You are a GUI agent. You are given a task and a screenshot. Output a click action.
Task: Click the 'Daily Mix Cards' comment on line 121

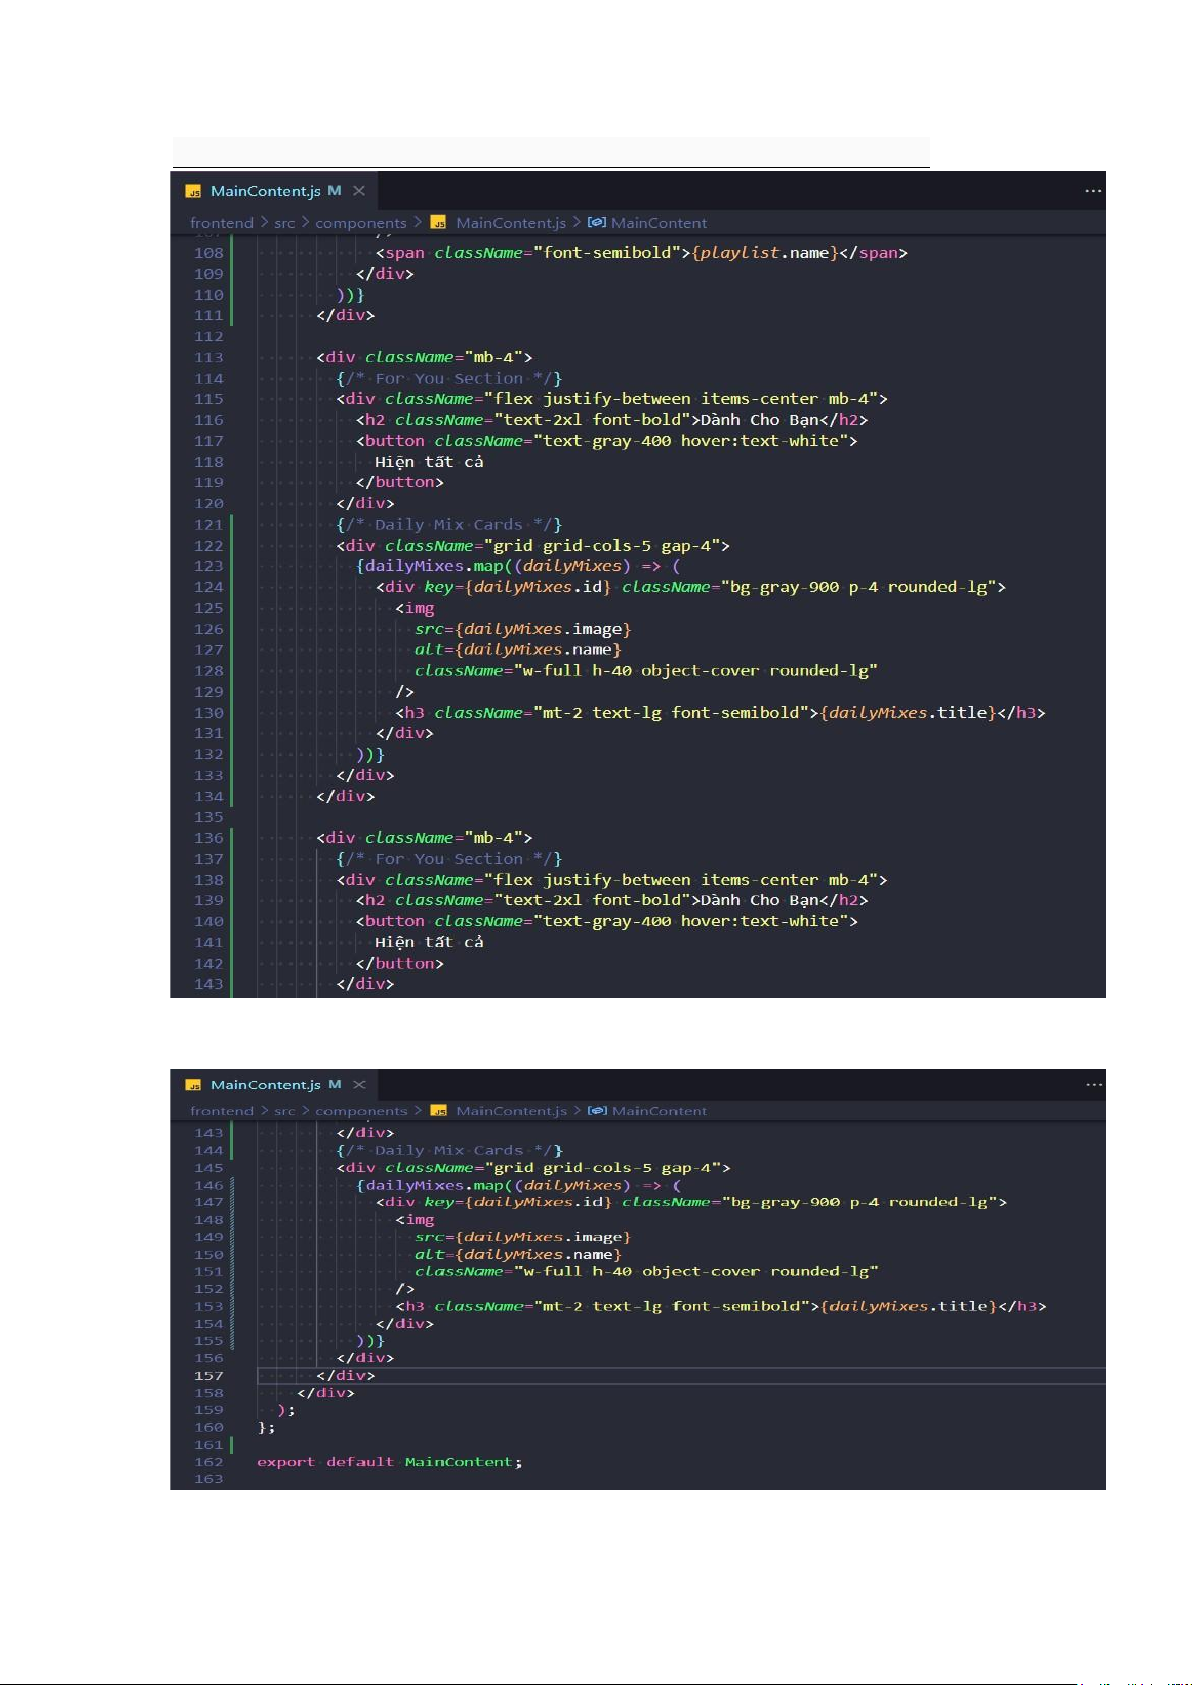(x=449, y=525)
